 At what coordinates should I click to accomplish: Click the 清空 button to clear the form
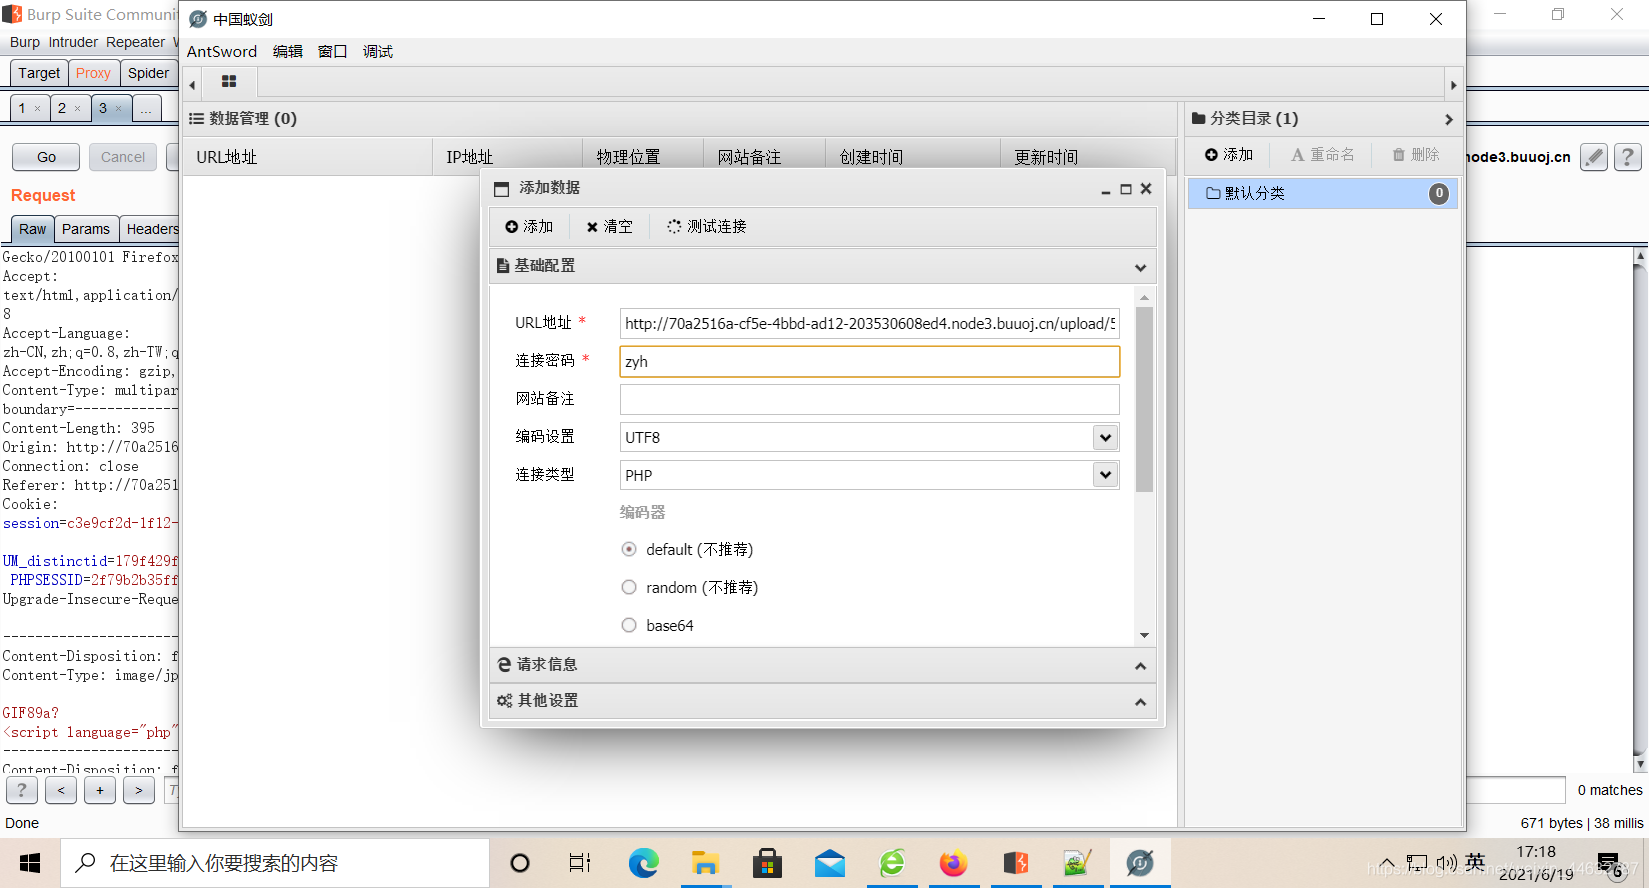tap(609, 227)
